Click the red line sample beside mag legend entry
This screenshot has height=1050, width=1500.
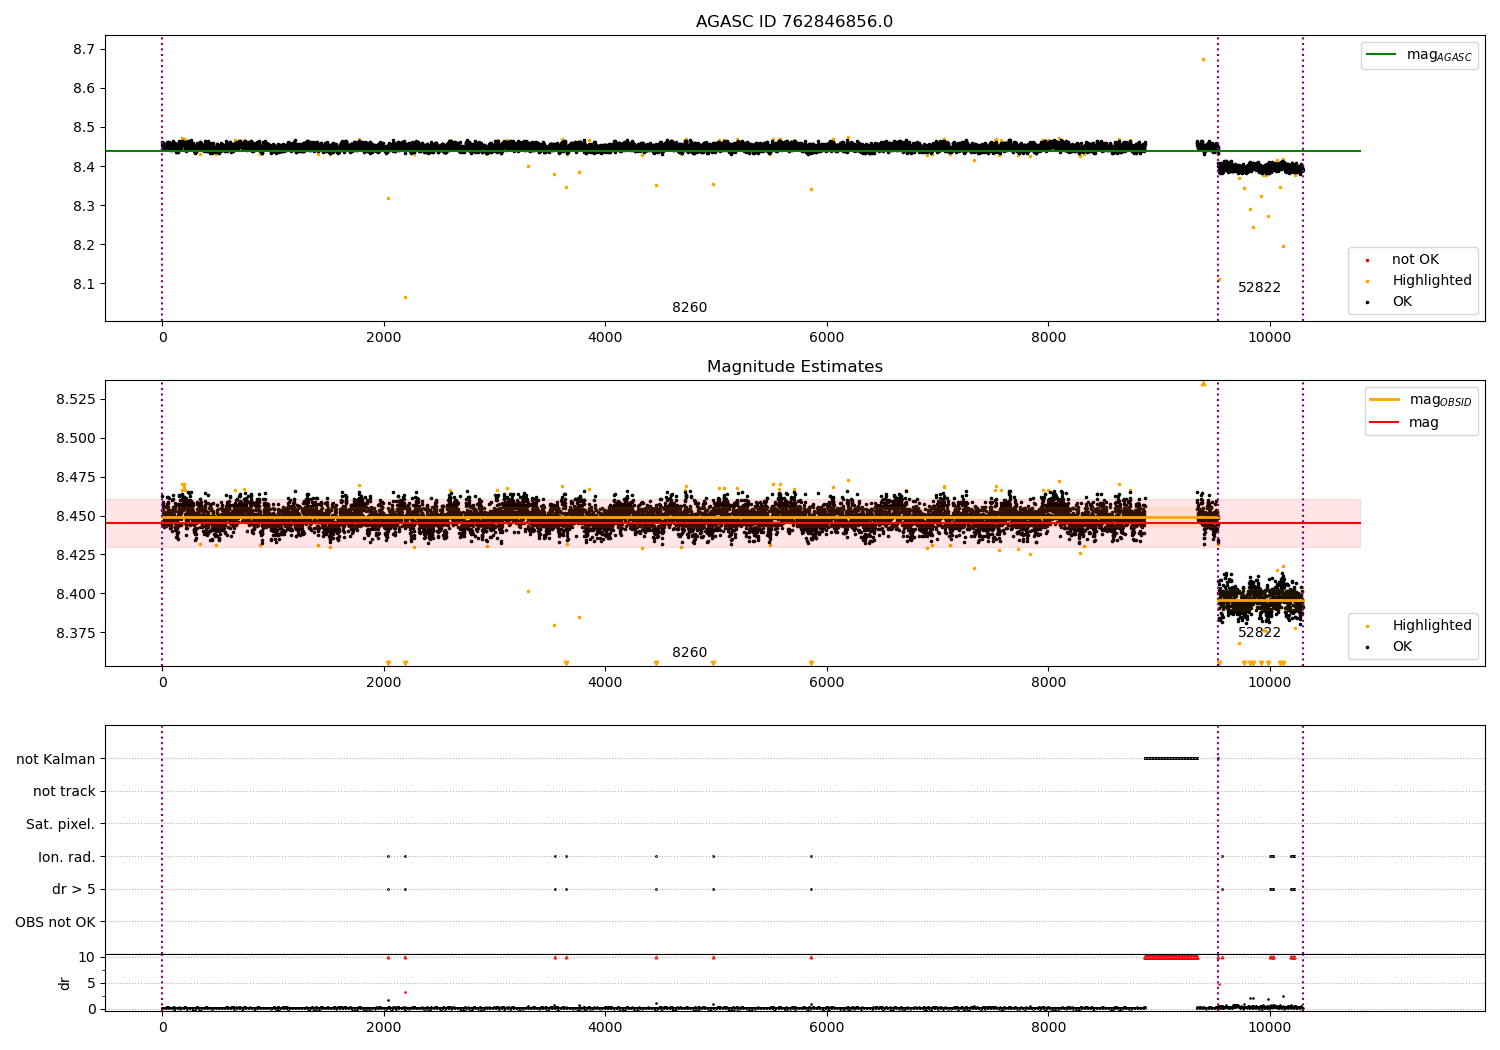(x=1385, y=422)
